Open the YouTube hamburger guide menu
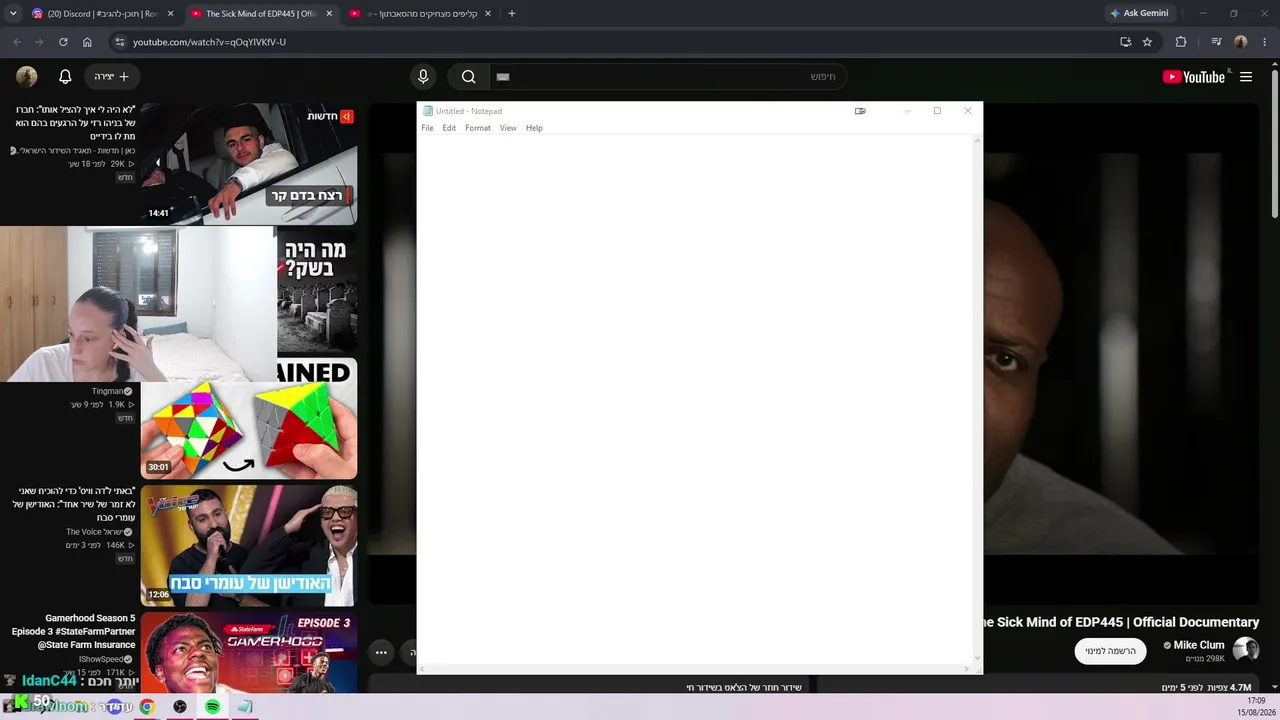Viewport: 1280px width, 720px height. click(1246, 77)
